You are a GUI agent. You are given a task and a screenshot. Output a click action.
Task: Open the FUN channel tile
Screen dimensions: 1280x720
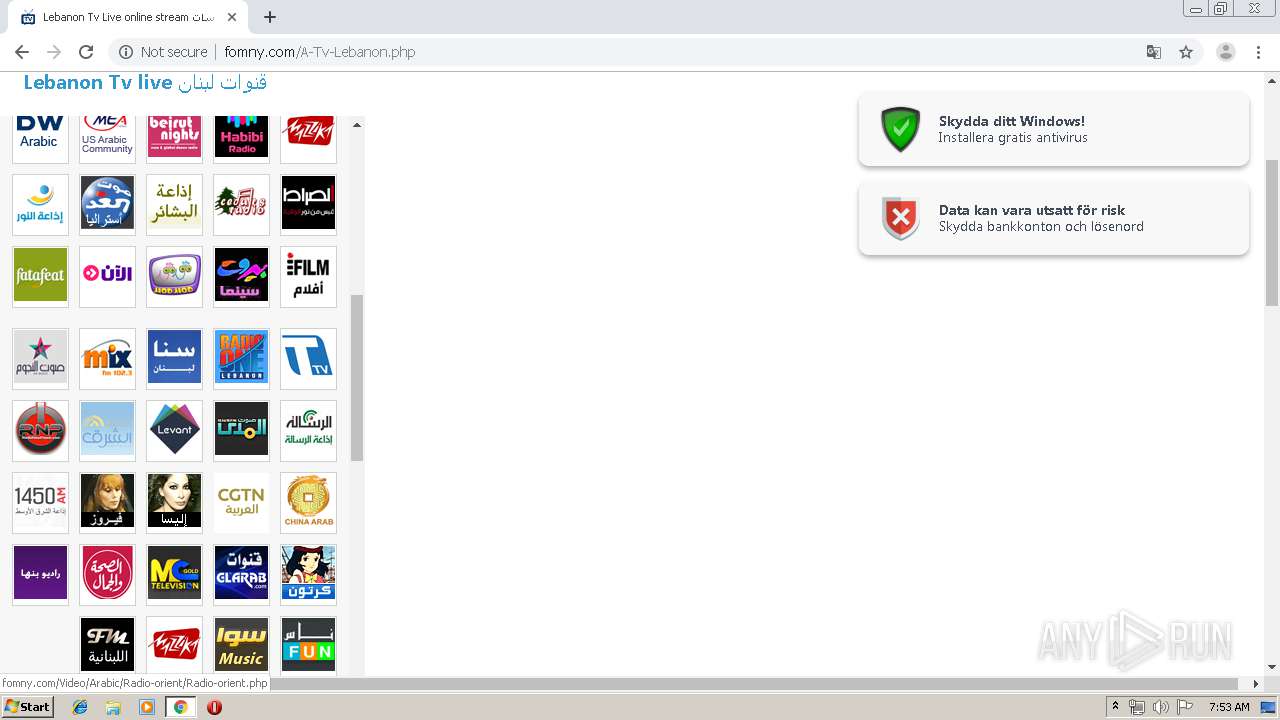tap(308, 646)
